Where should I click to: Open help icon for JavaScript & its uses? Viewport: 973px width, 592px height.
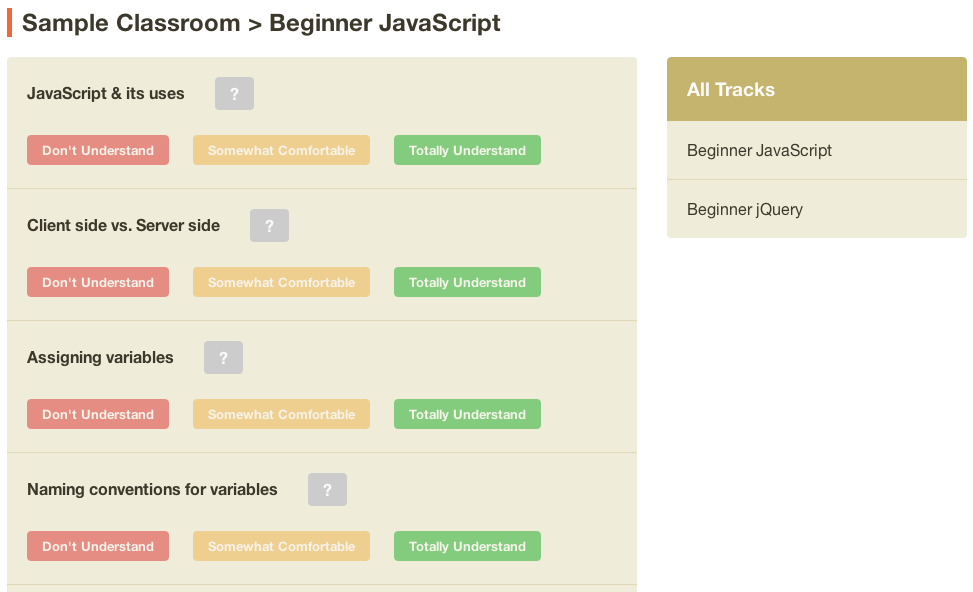coord(235,94)
